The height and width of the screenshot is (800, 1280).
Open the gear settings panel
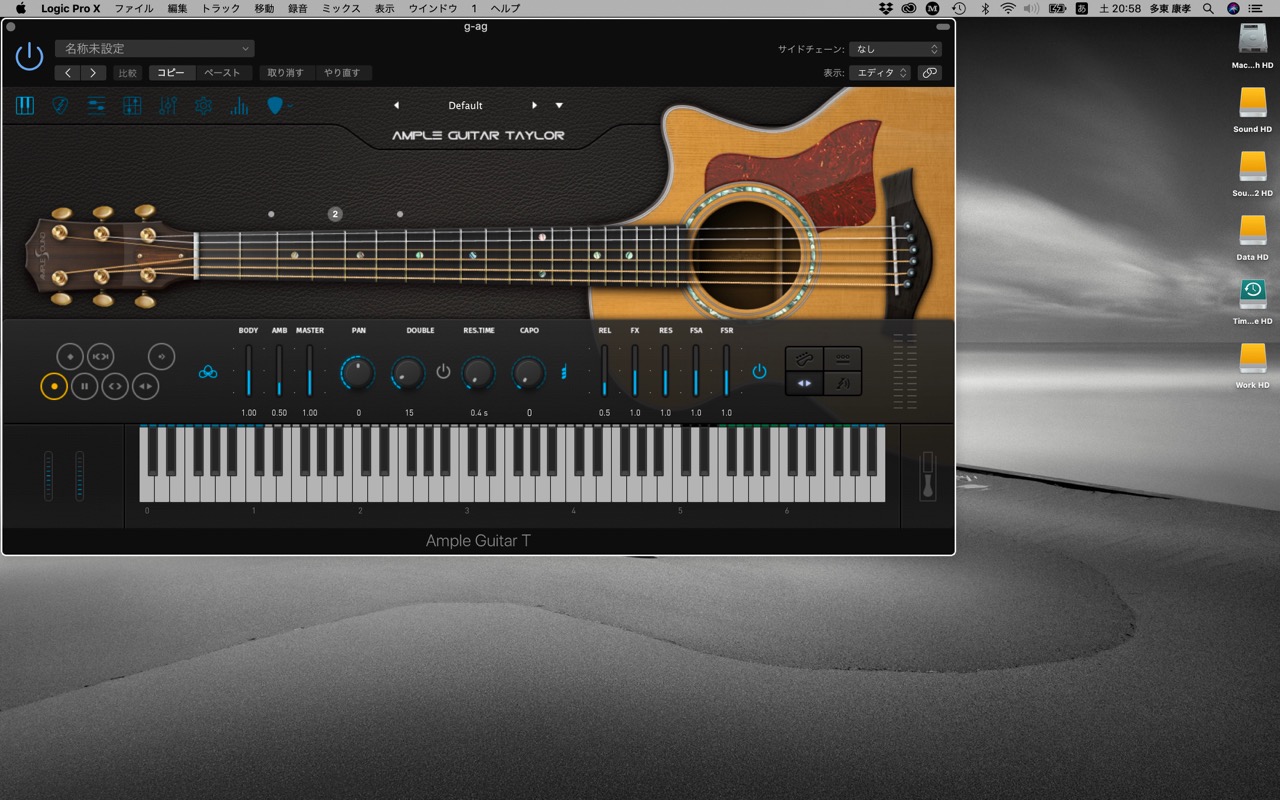point(204,105)
